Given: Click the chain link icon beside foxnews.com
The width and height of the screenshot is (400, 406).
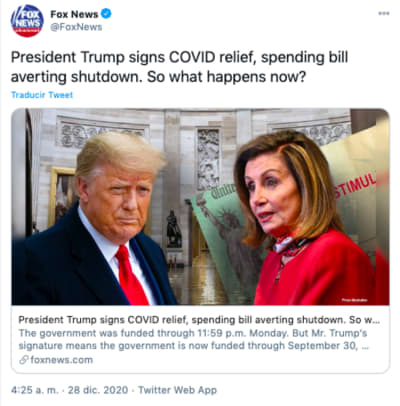Looking at the screenshot, I should point(23,360).
